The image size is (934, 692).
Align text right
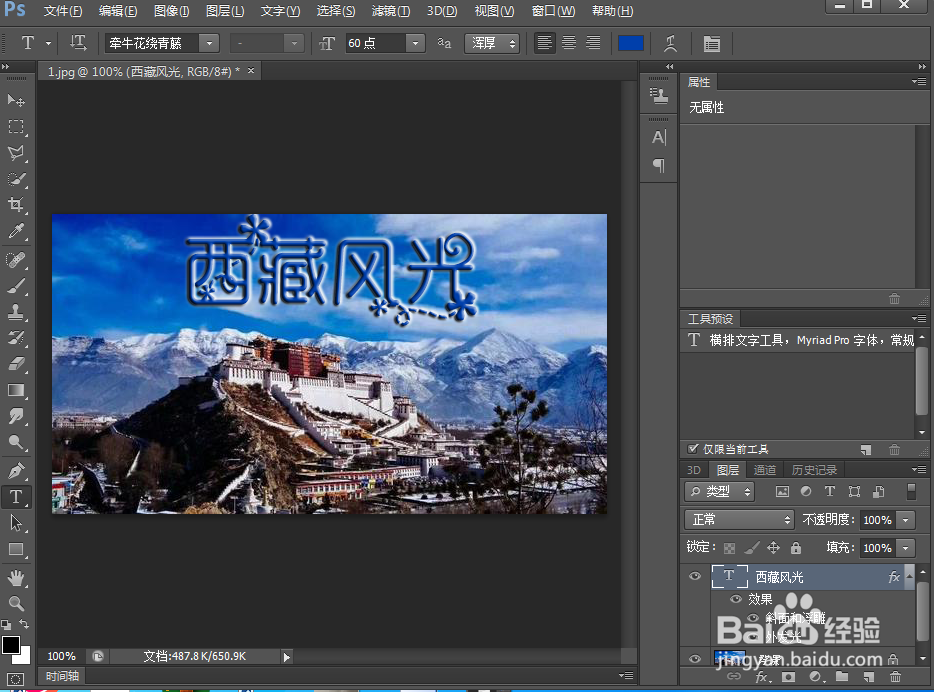[593, 43]
